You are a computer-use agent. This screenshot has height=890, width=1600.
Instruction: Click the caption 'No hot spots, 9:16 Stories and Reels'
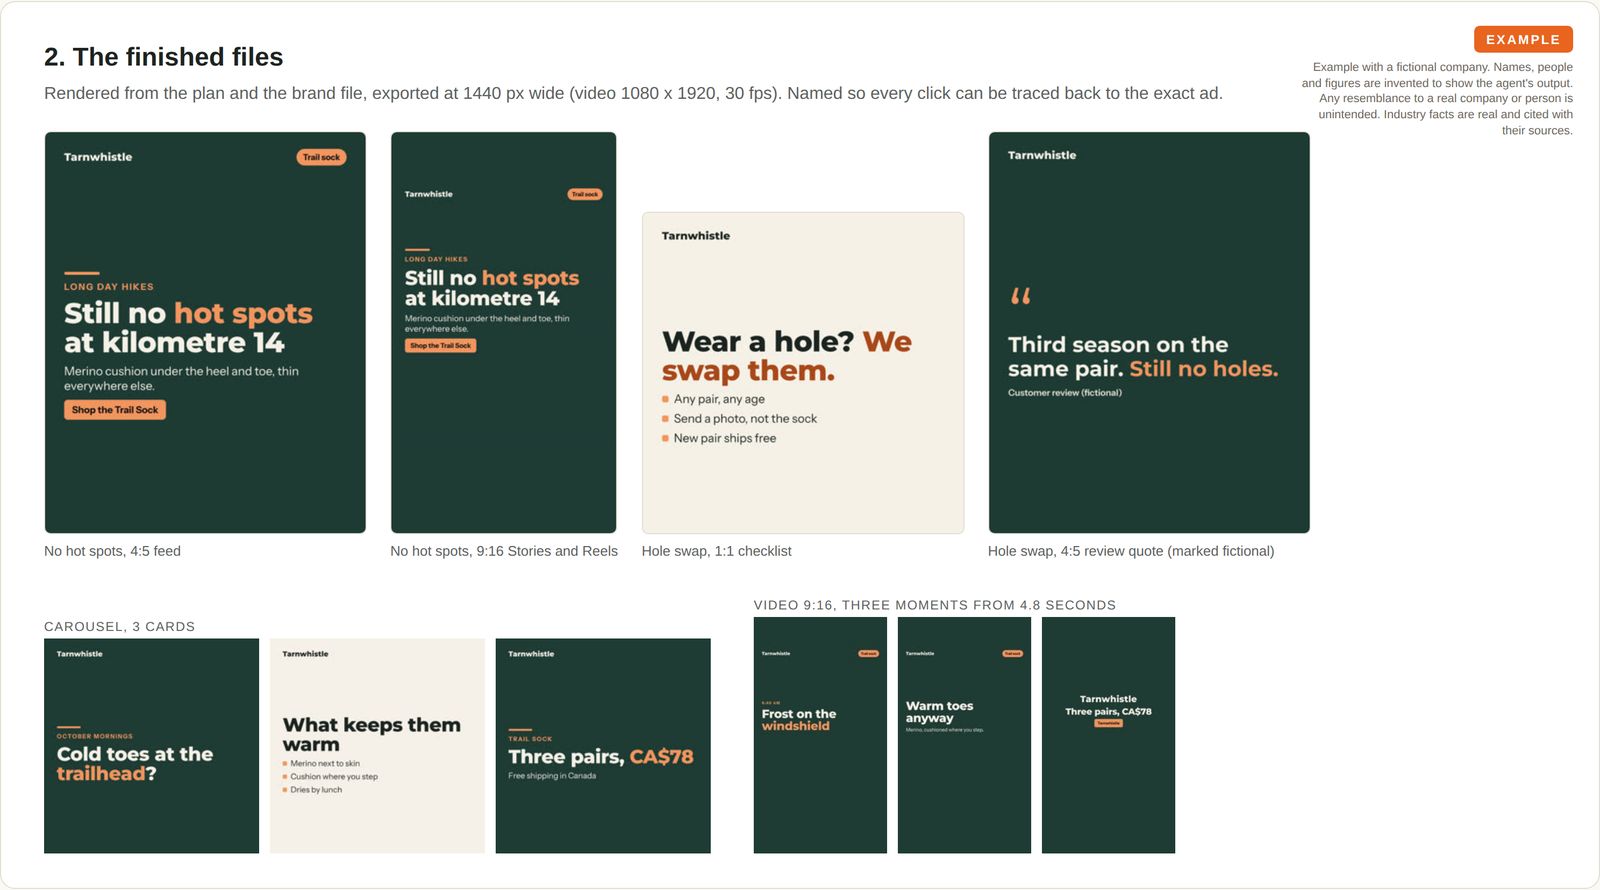tap(504, 551)
